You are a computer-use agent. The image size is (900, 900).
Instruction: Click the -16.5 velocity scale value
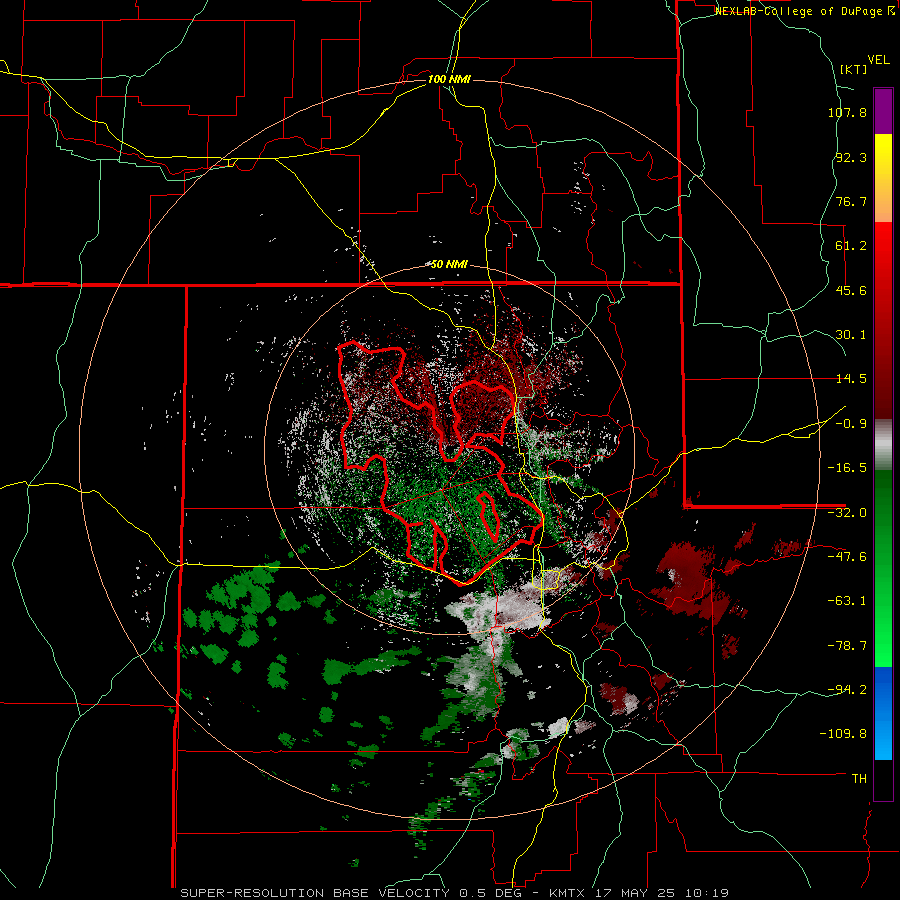point(847,468)
